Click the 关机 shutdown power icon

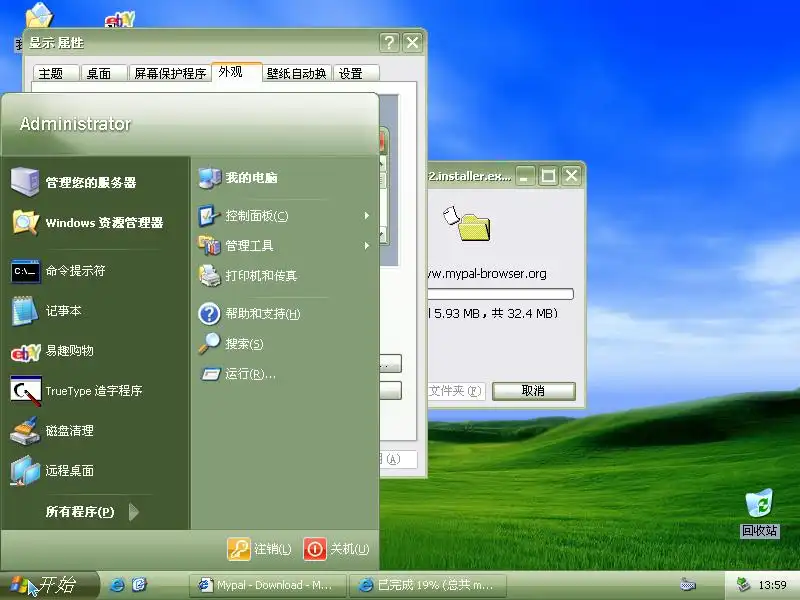tap(315, 549)
